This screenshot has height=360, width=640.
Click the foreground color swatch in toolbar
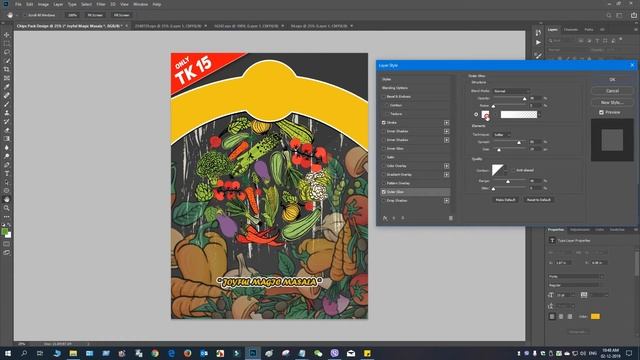[x=5, y=232]
